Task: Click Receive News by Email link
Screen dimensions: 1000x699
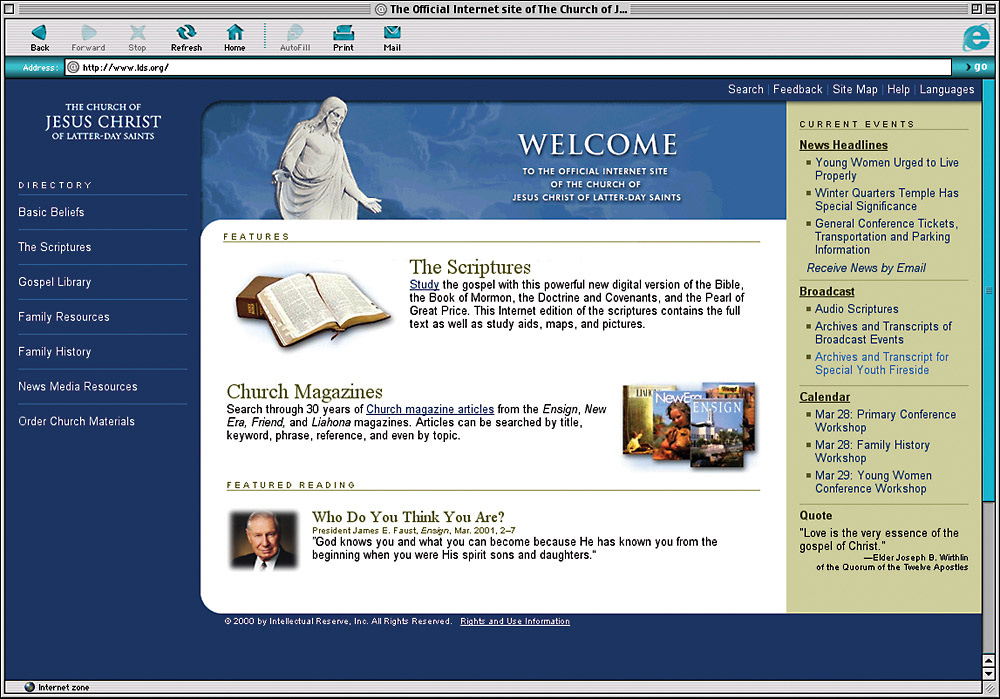Action: click(x=866, y=268)
